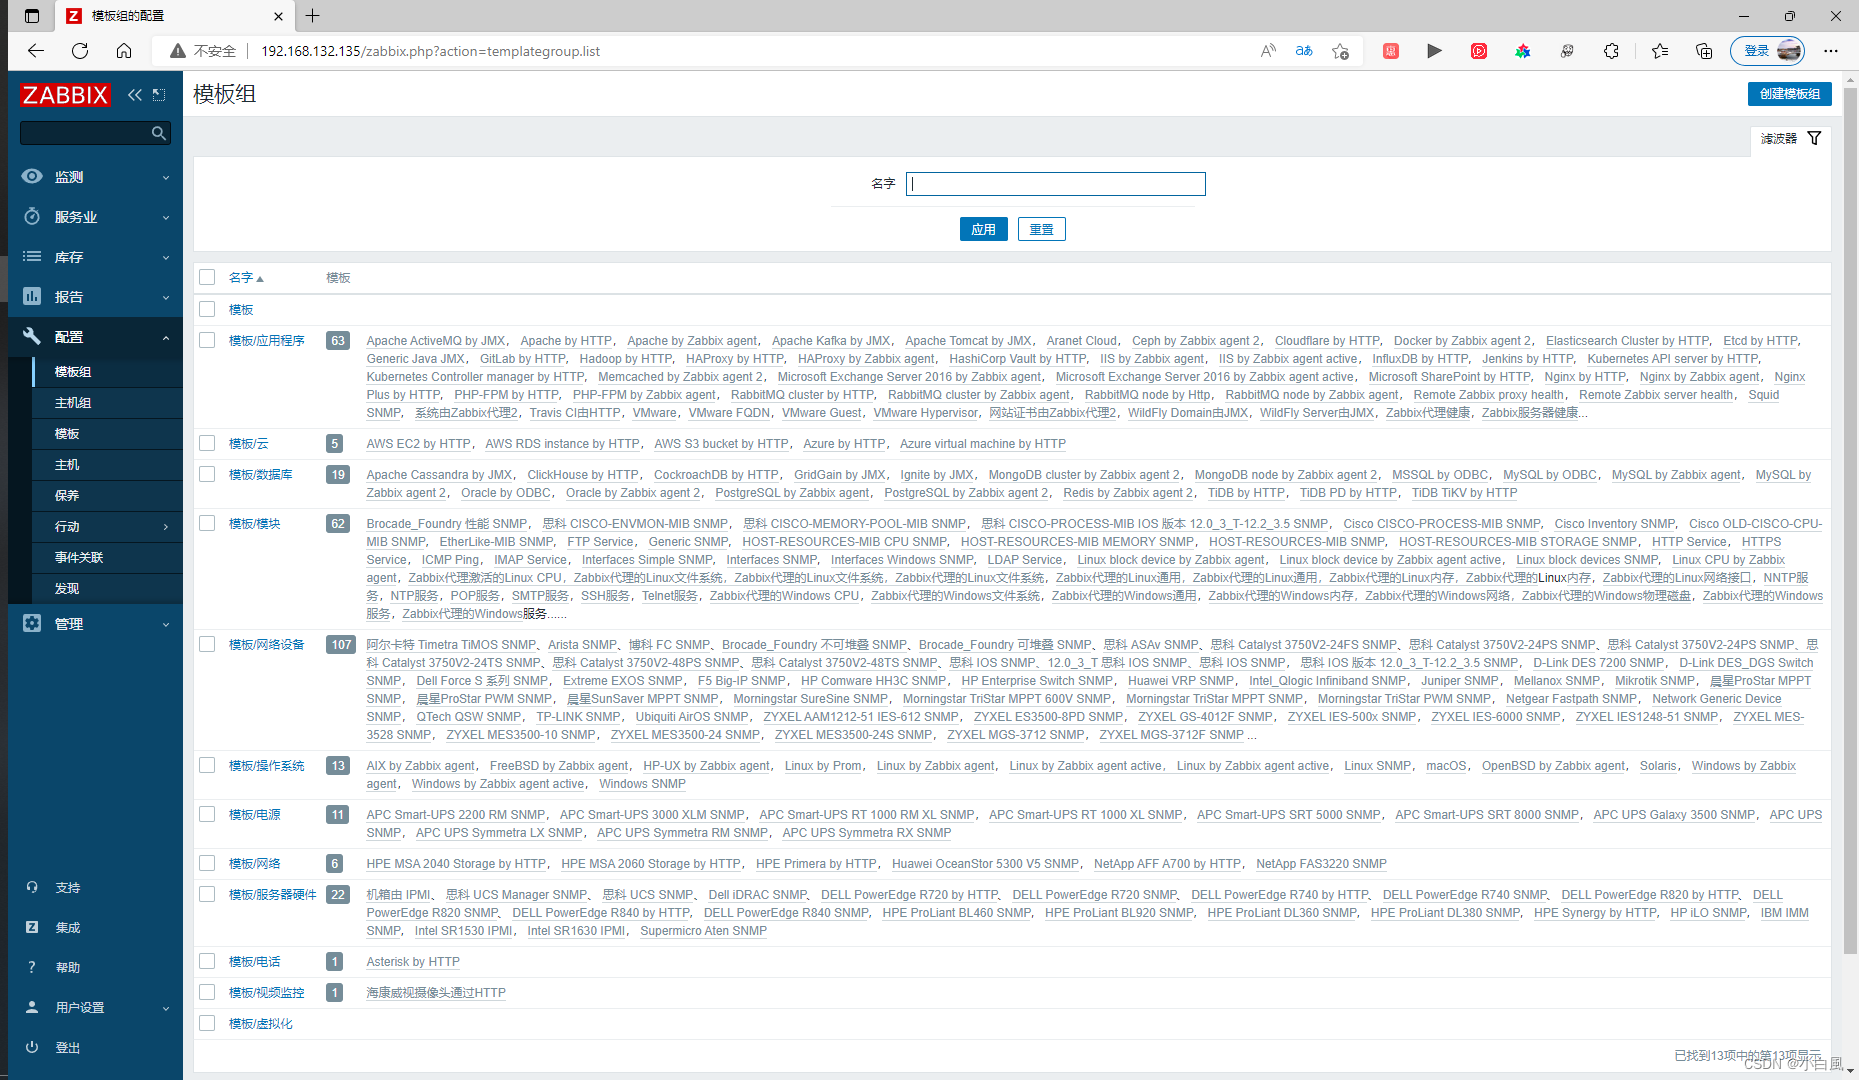Check the box for 模板/电源 row
The height and width of the screenshot is (1080, 1859).
(x=207, y=814)
